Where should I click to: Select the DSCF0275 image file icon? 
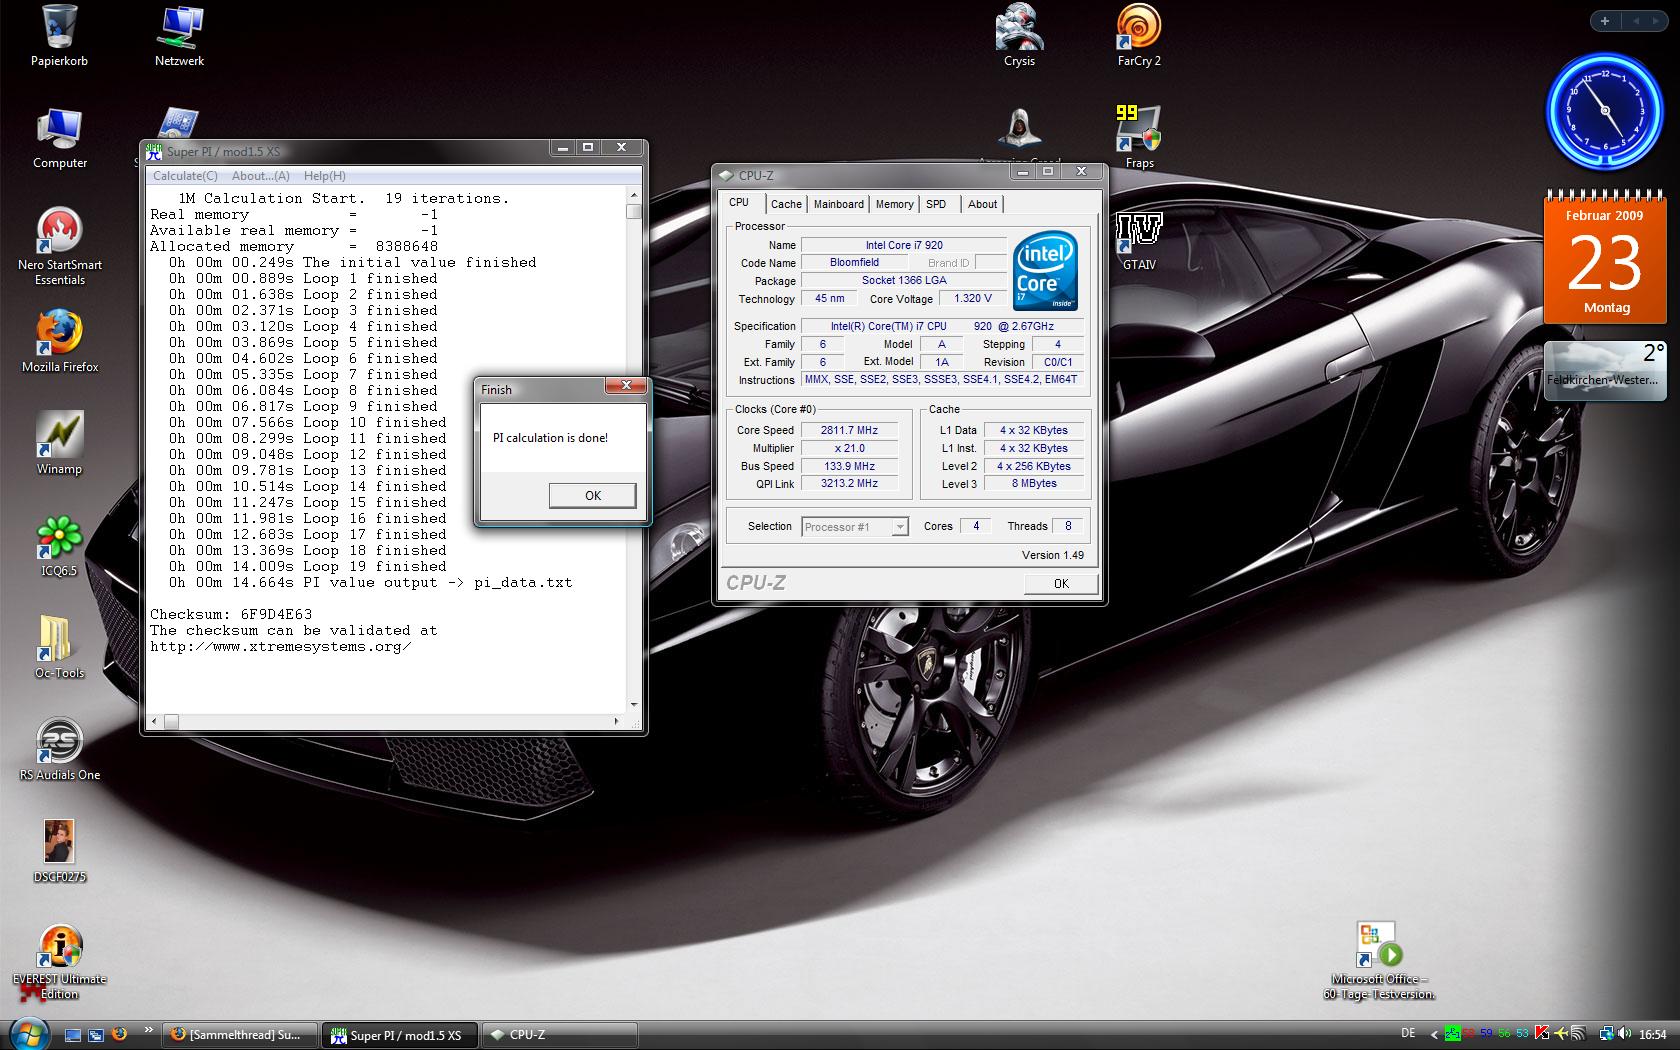(59, 852)
